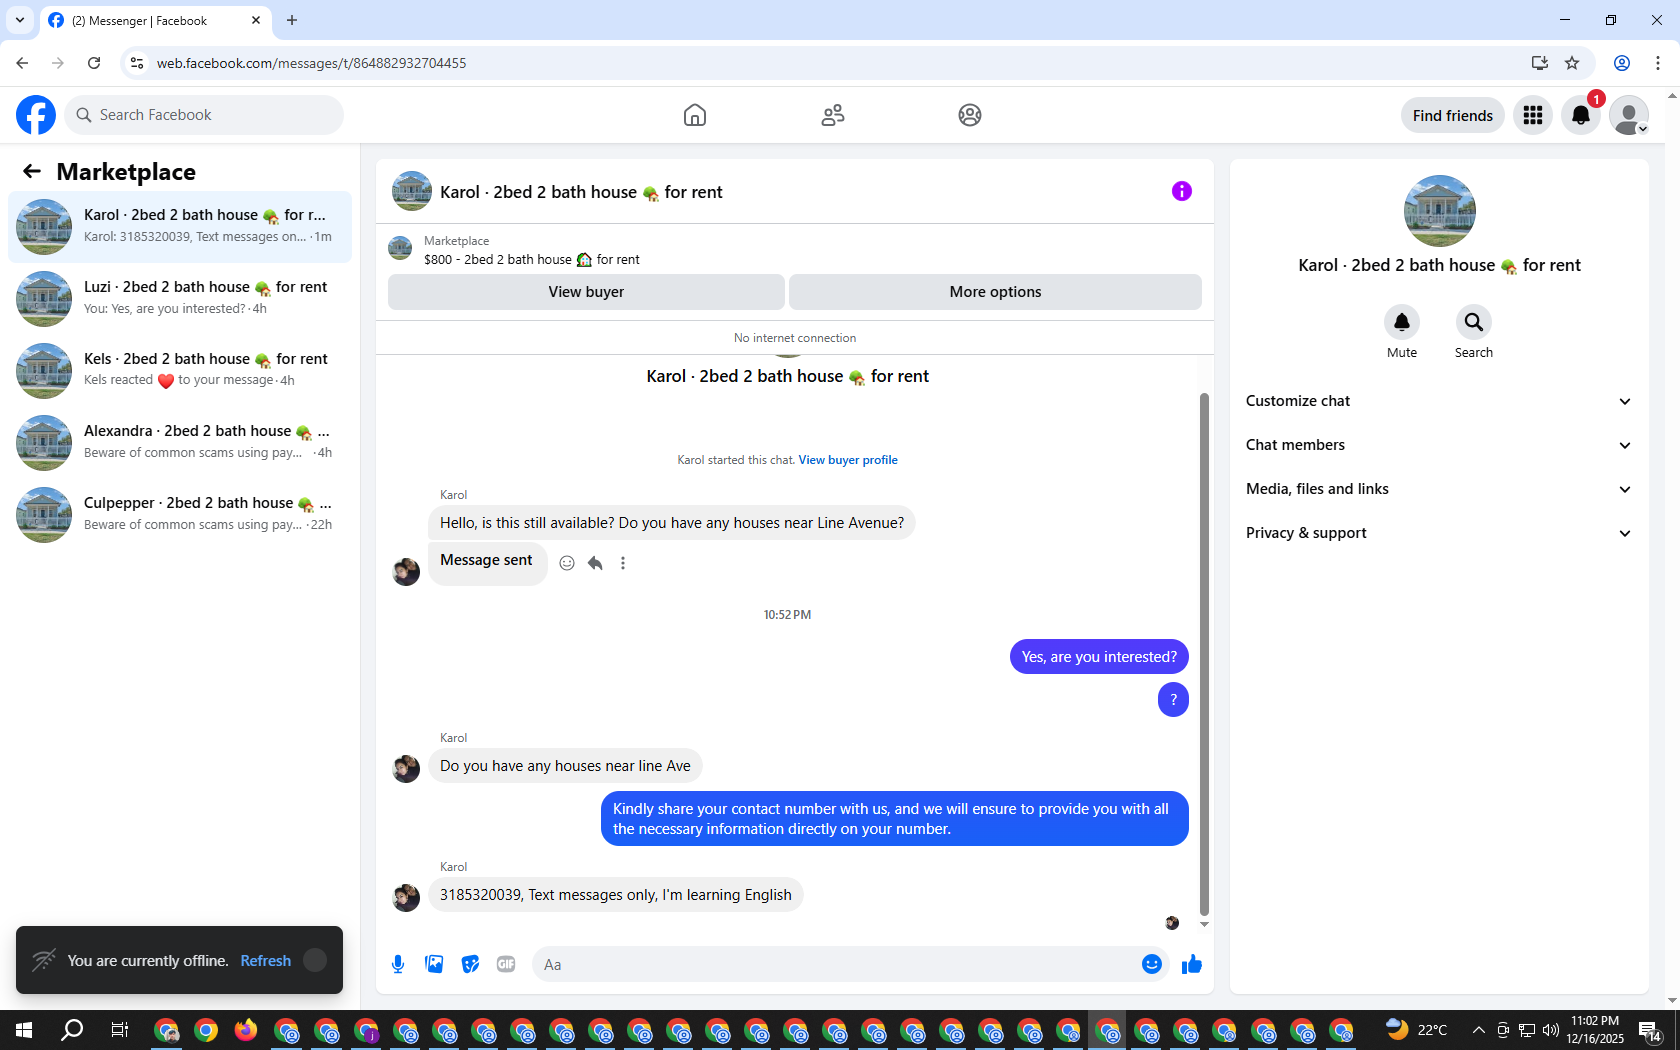Open the View buyer profile link
The width and height of the screenshot is (1680, 1050).
tap(848, 460)
